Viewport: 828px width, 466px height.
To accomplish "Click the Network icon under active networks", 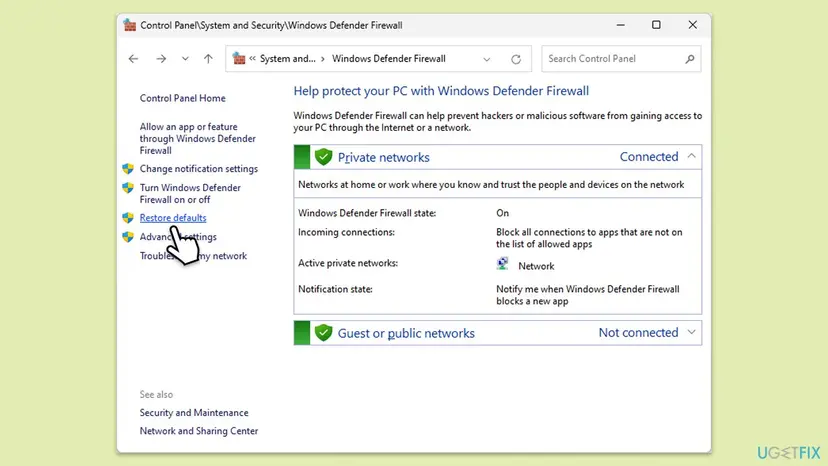I will (x=502, y=264).
